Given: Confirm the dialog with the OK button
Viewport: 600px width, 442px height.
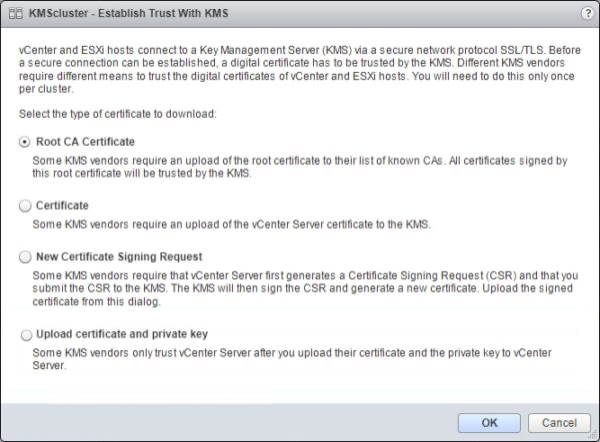Looking at the screenshot, I should [x=489, y=423].
